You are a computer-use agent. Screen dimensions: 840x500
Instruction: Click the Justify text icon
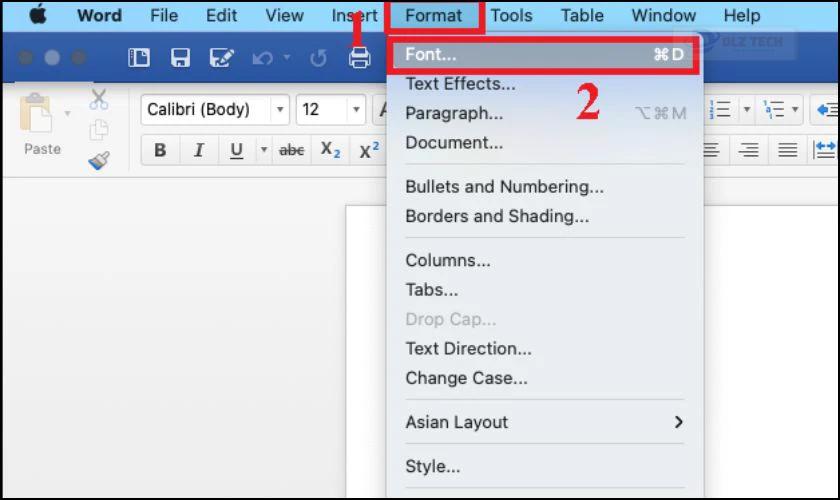[788, 150]
